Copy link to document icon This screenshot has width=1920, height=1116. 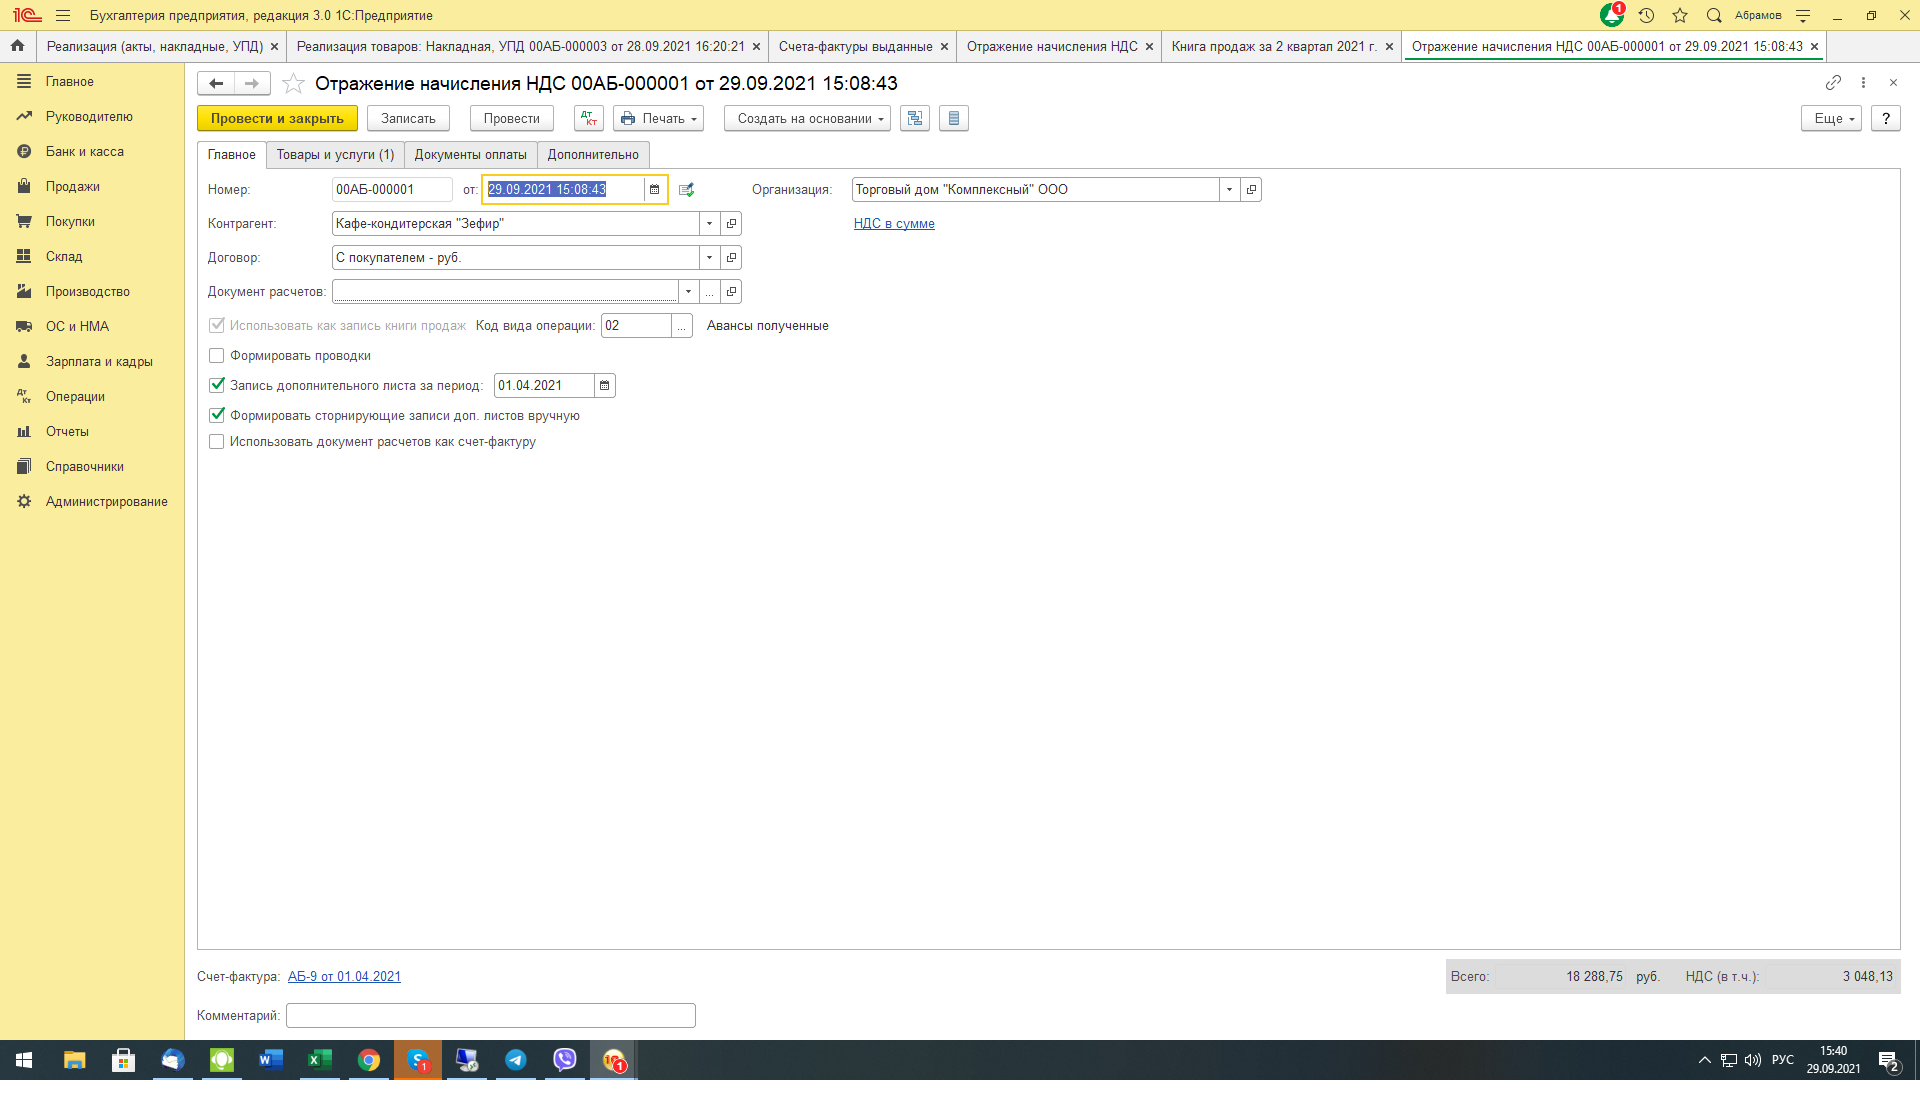1833,82
